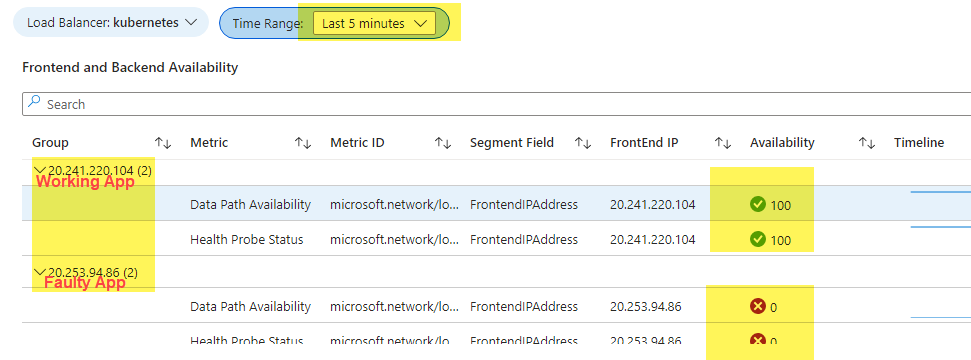Click timeline sparkline in first Data Path row

click(x=941, y=193)
